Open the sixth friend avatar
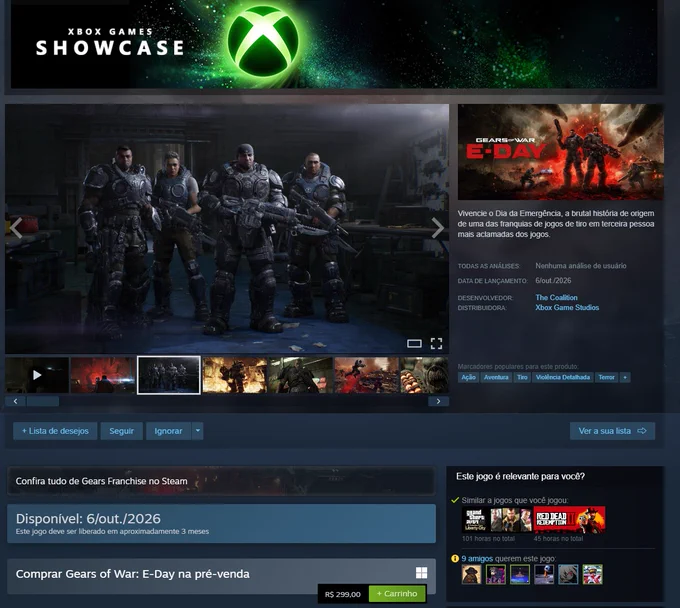Image resolution: width=680 pixels, height=608 pixels. 592,574
